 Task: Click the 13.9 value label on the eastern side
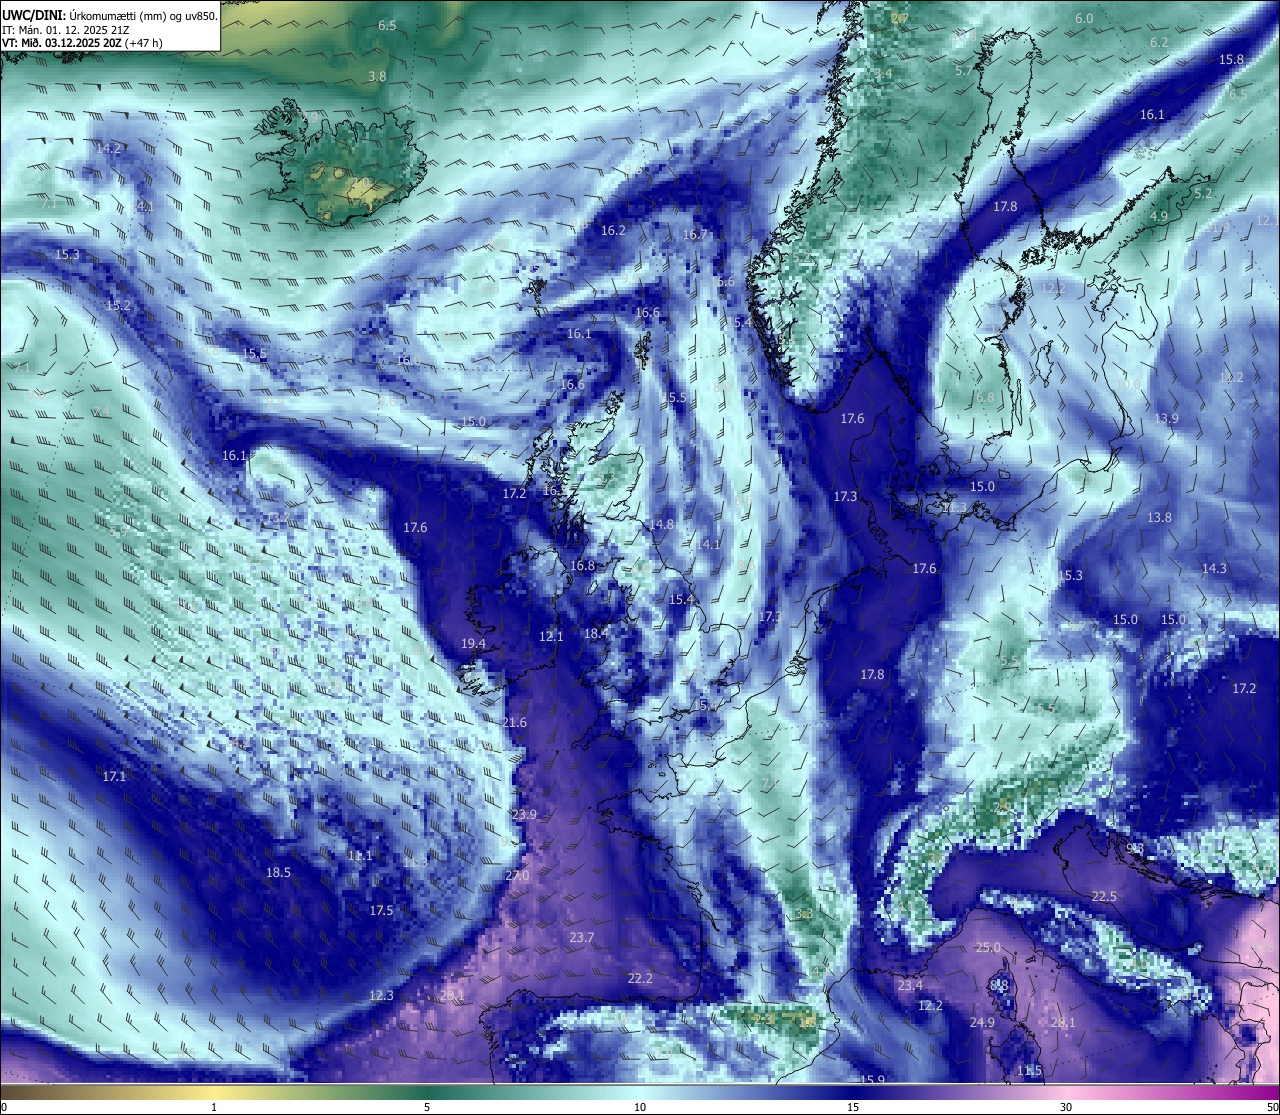click(x=1166, y=418)
